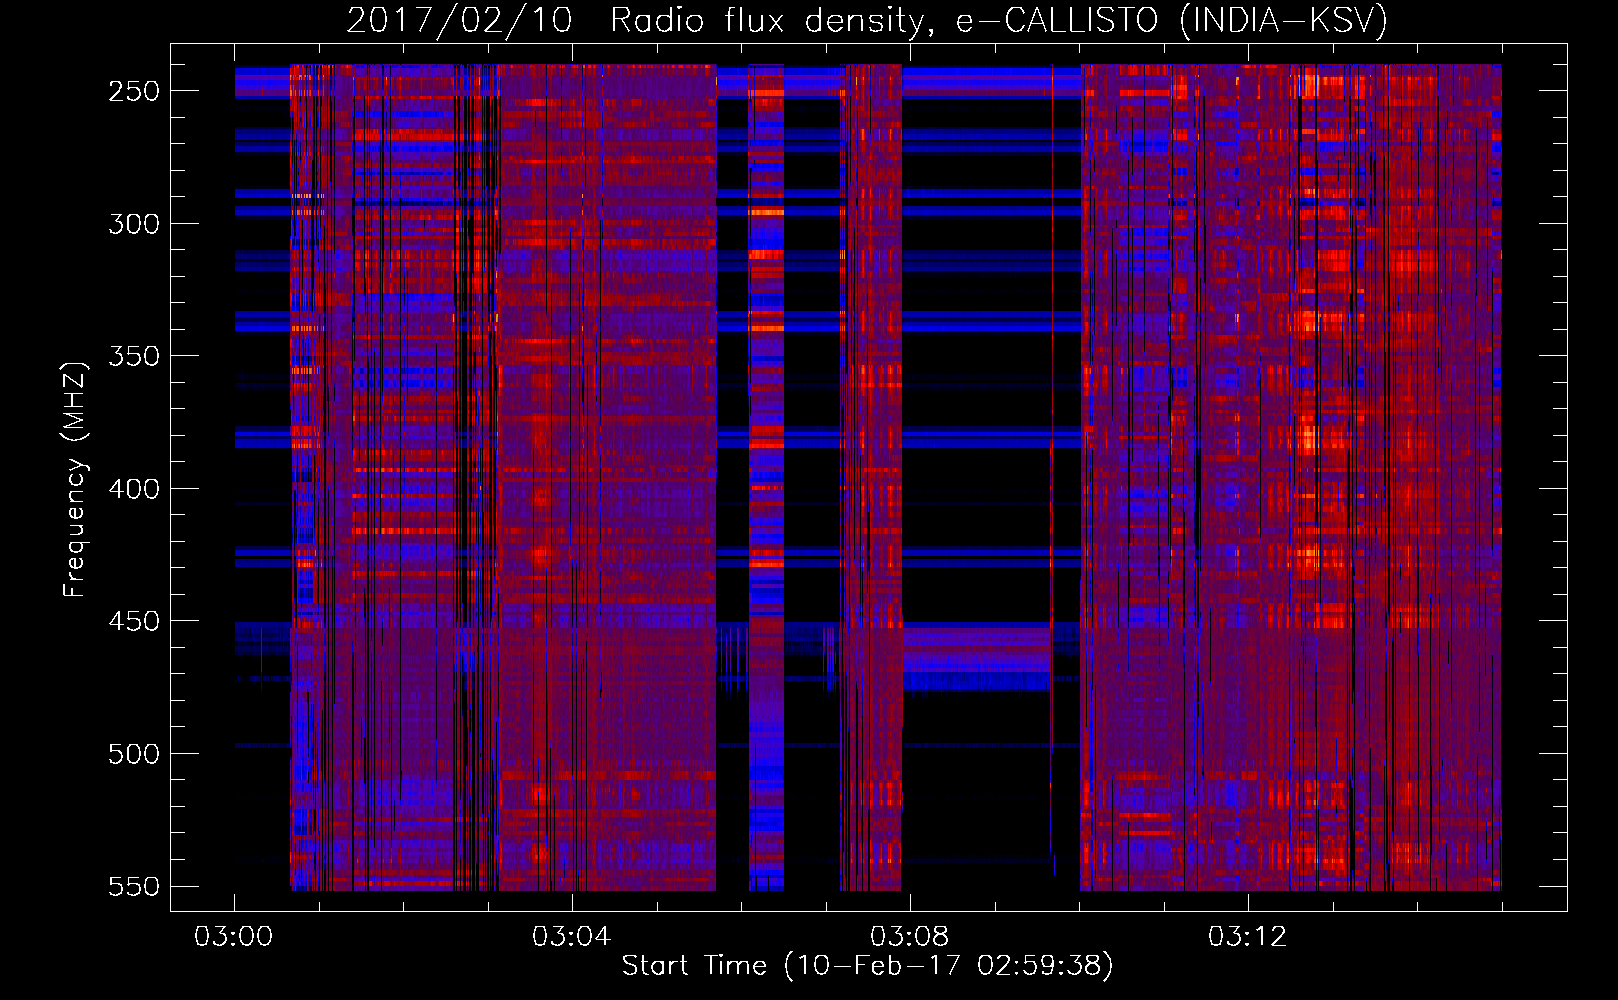
Task: Select the 350 frequency tick label
Action: pos(134,356)
